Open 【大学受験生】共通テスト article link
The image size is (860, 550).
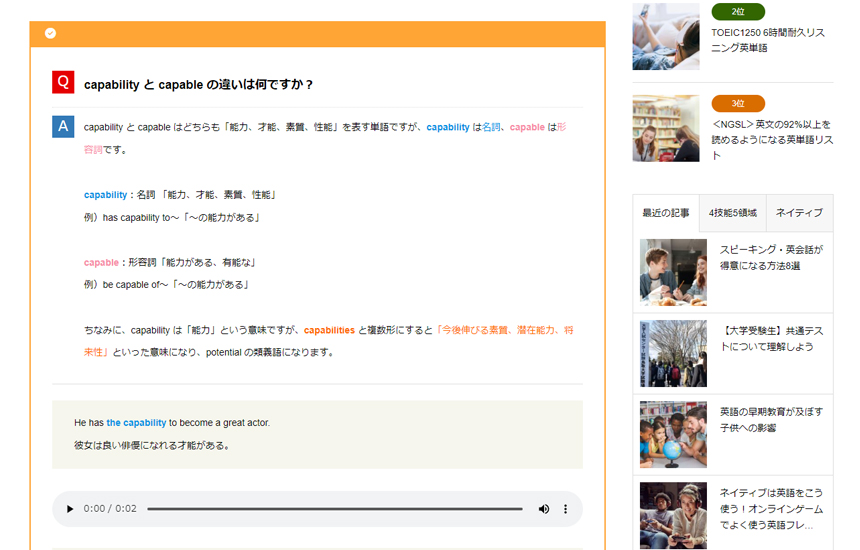point(772,337)
